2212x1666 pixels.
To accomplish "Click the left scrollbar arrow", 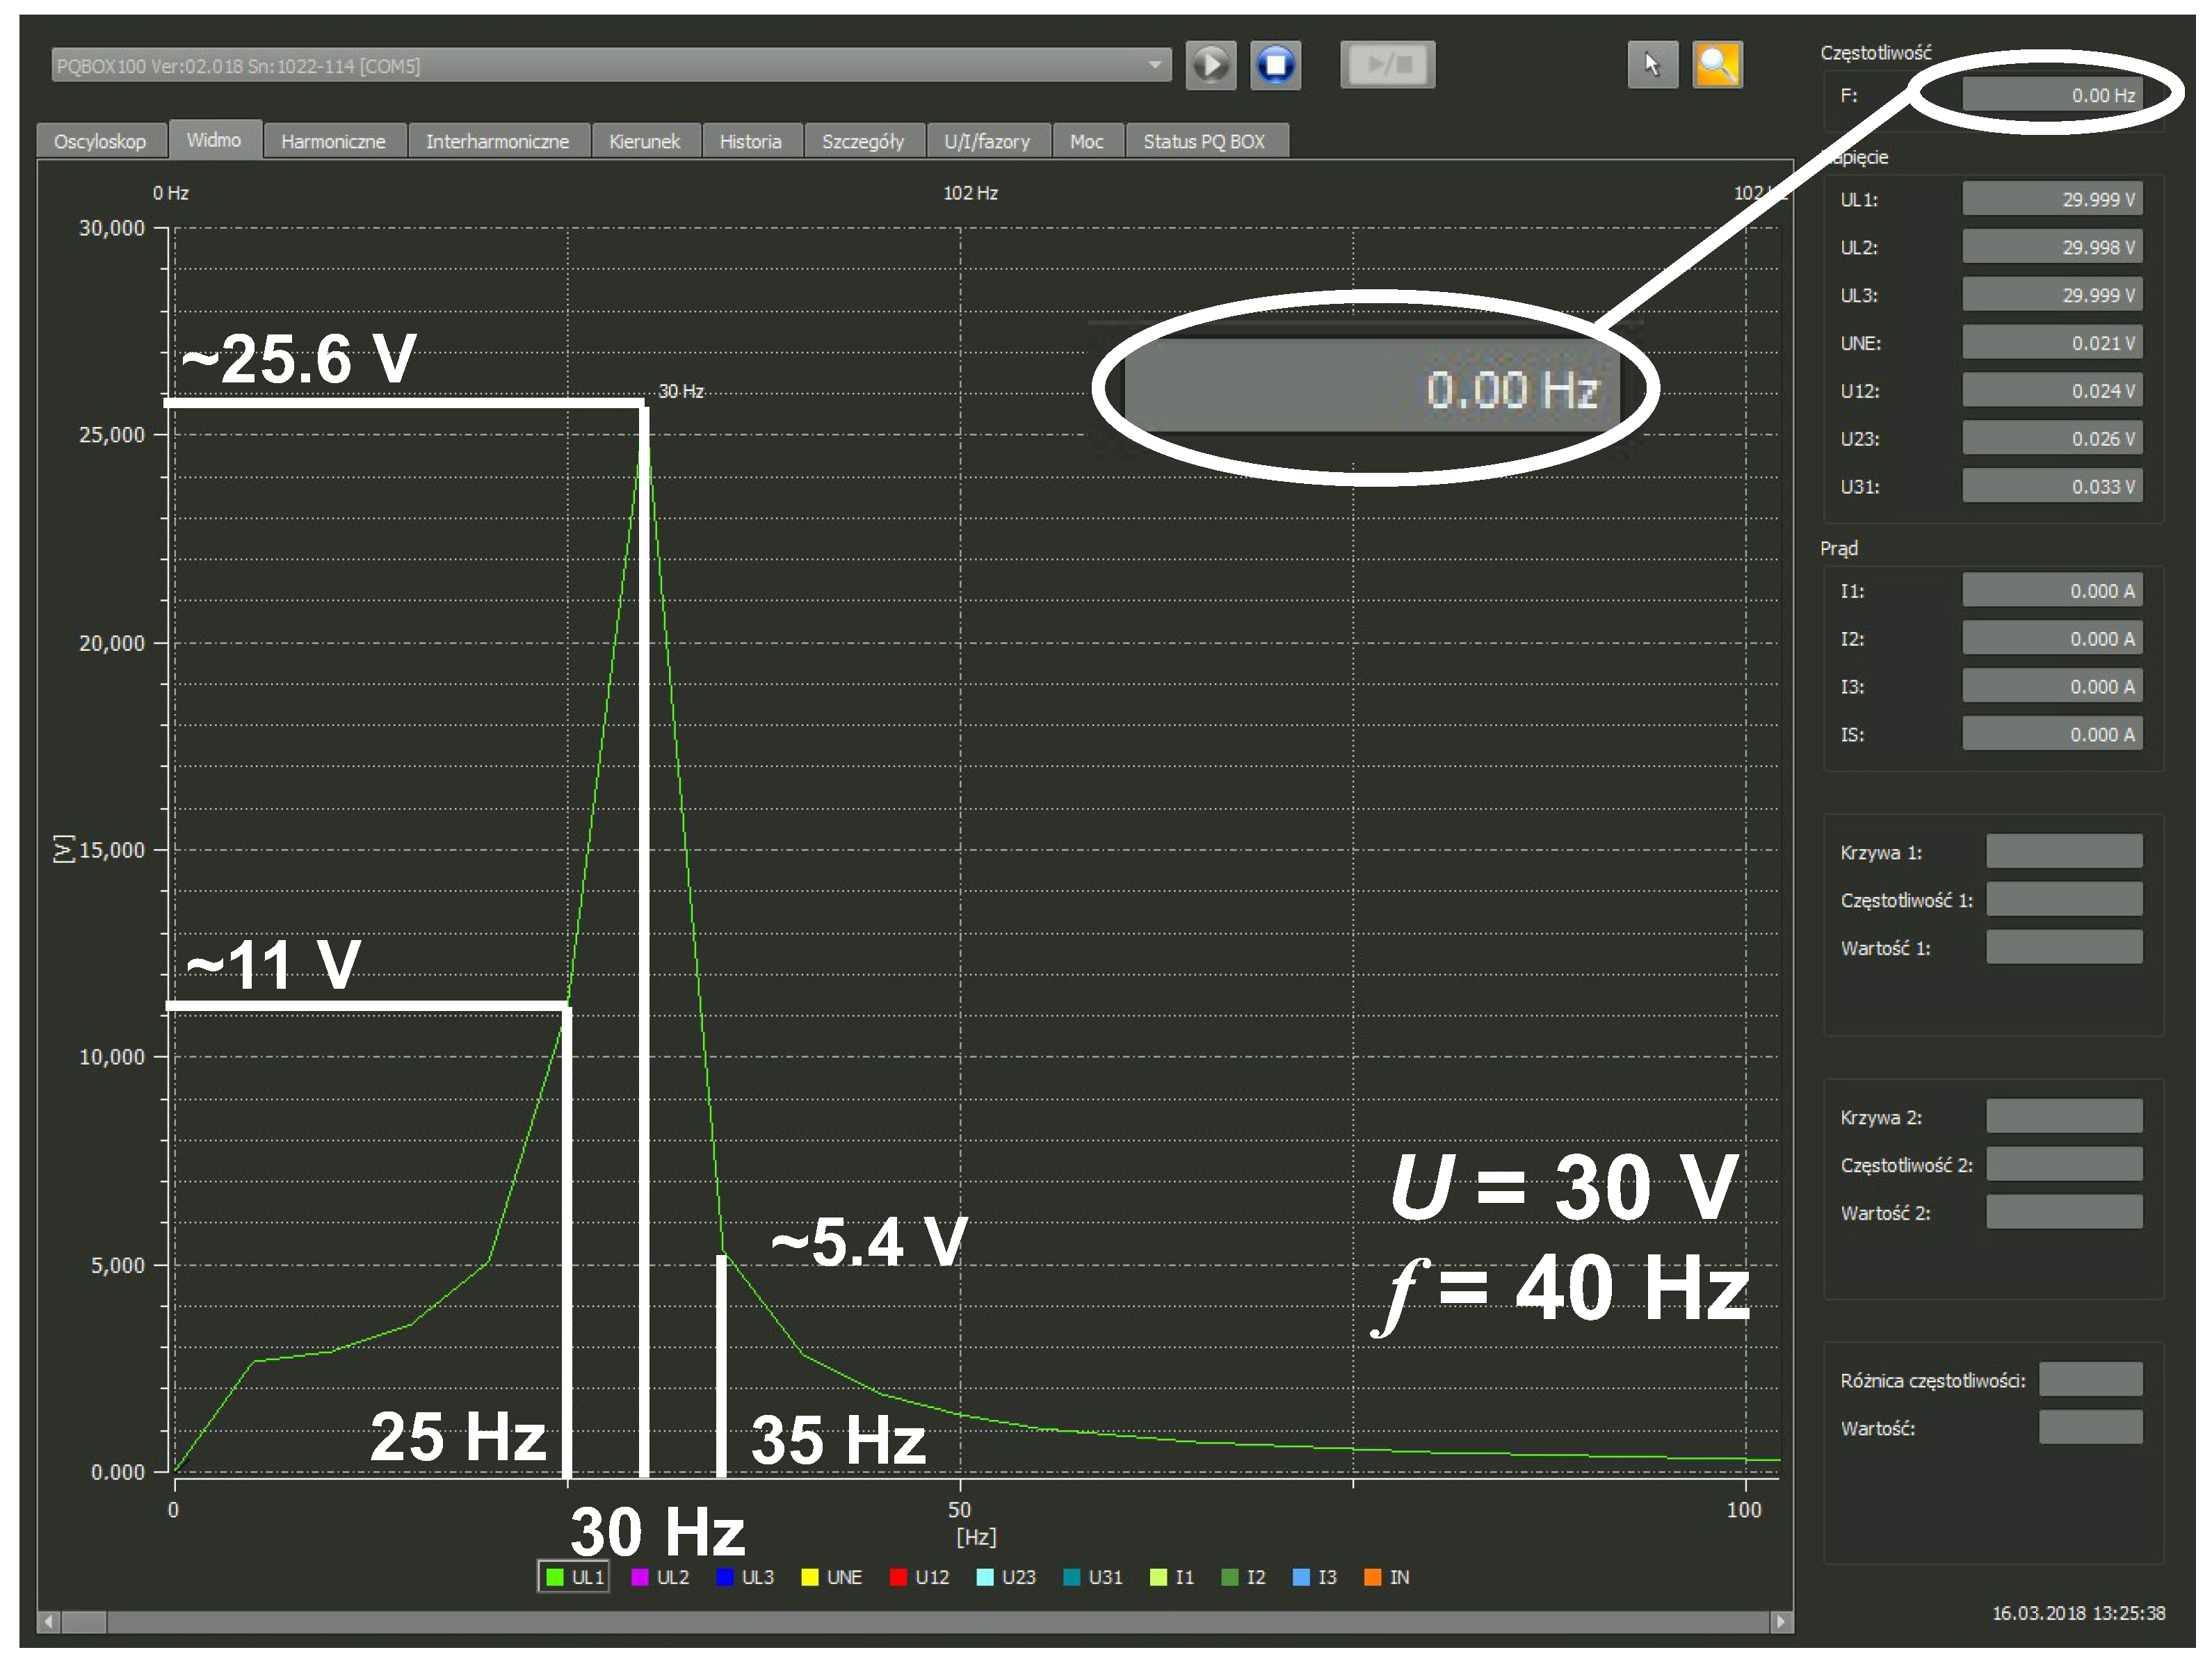I will 48,1621.
